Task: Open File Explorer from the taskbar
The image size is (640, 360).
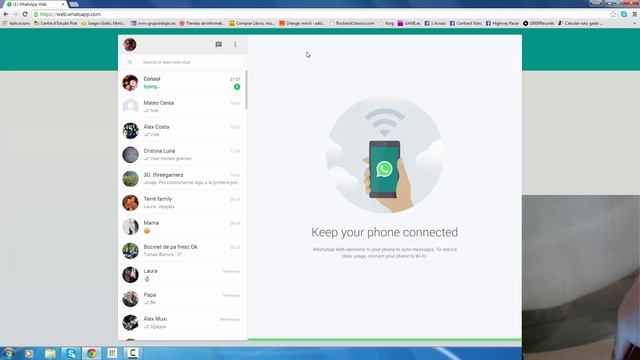Action: point(50,353)
